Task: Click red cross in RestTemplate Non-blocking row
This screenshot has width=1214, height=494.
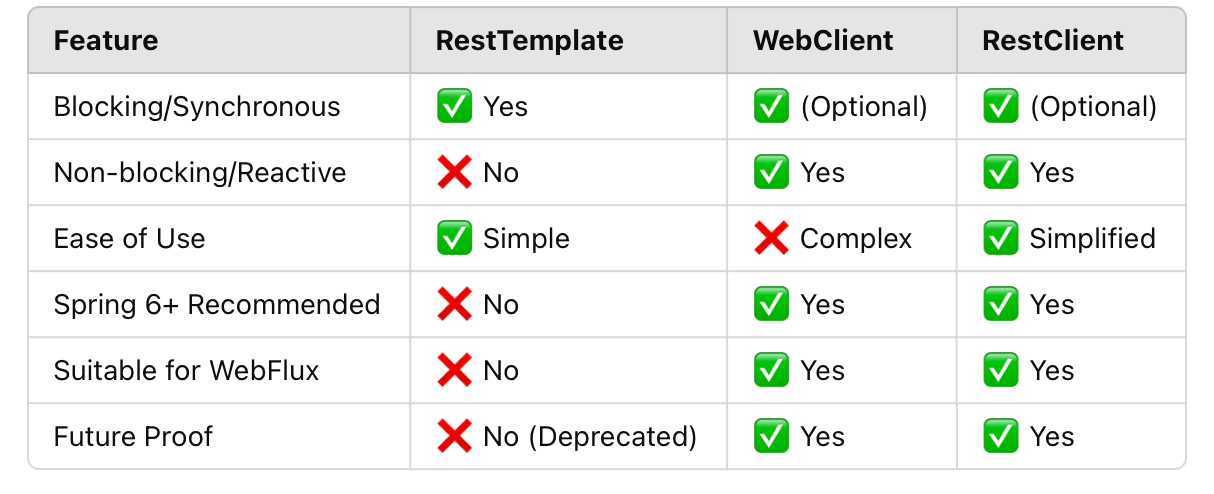Action: [x=454, y=173]
